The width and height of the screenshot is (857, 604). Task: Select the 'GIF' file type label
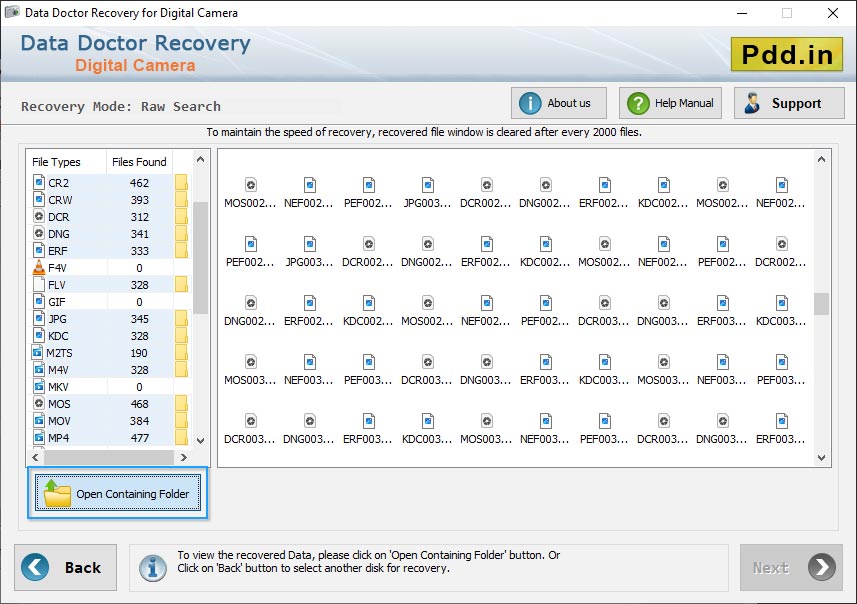[57, 301]
